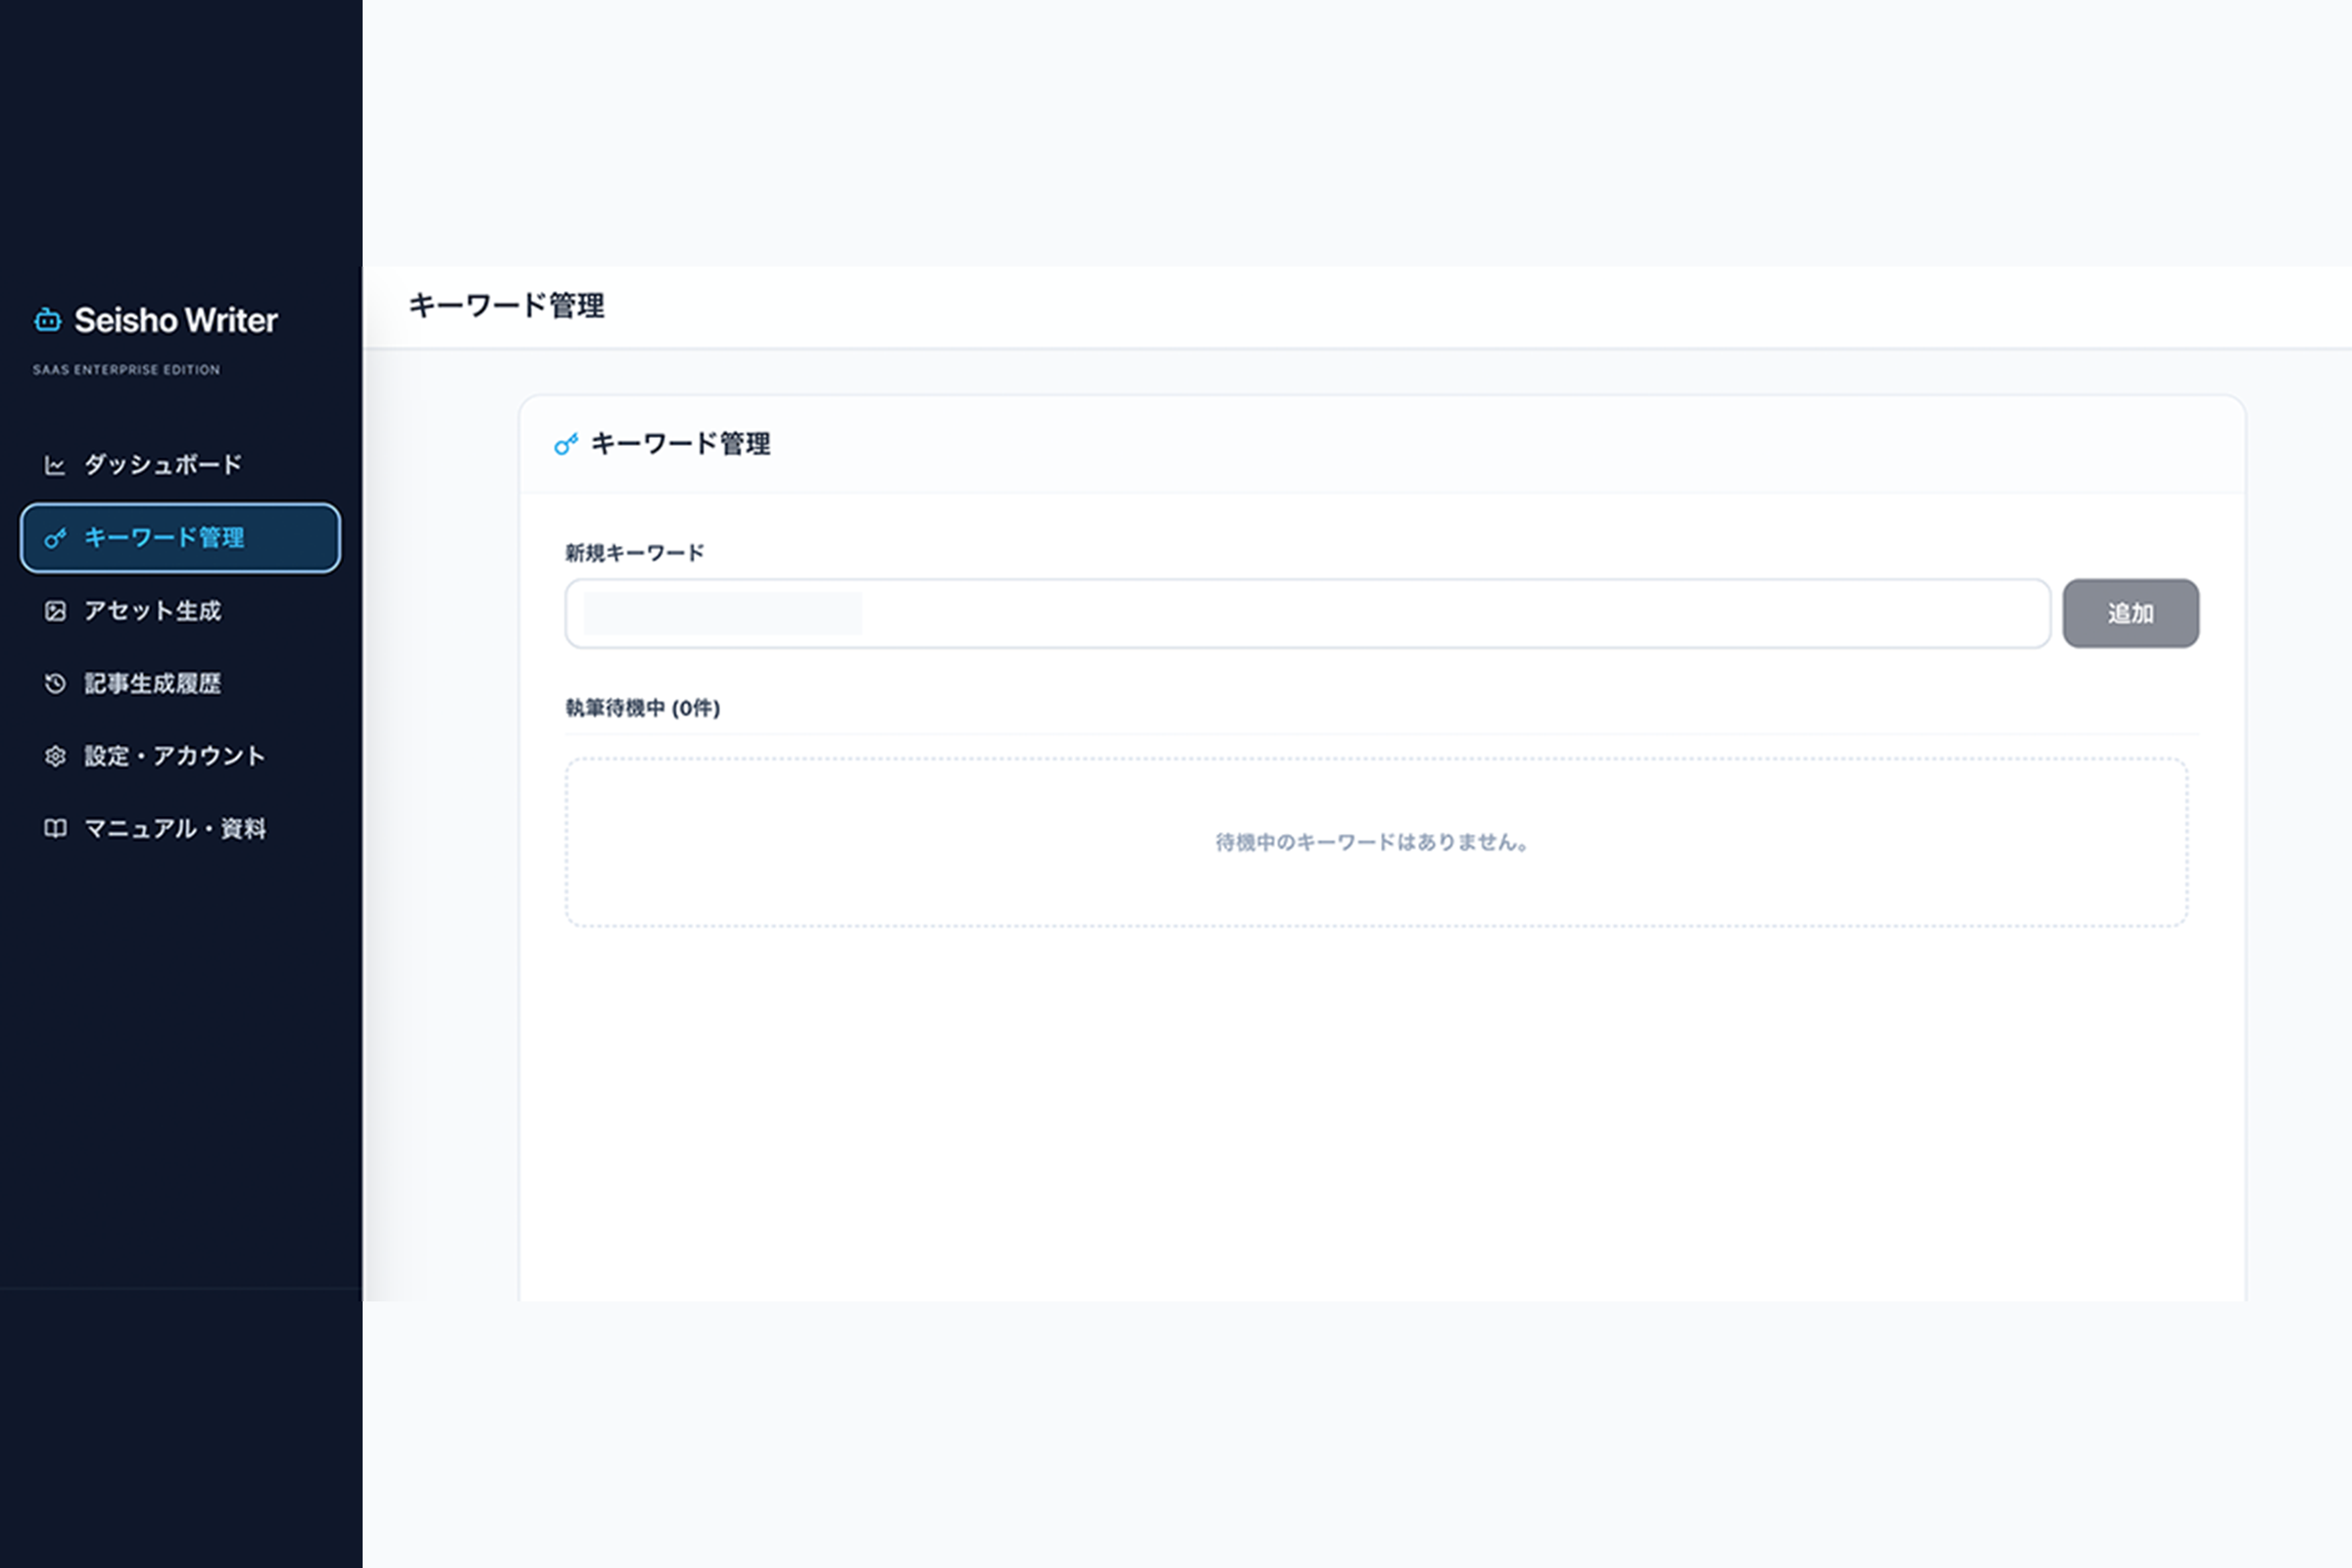Select the clock history icon beside 記事生成履歴
Image resolution: width=2352 pixels, height=1568 pixels.
coord(56,683)
